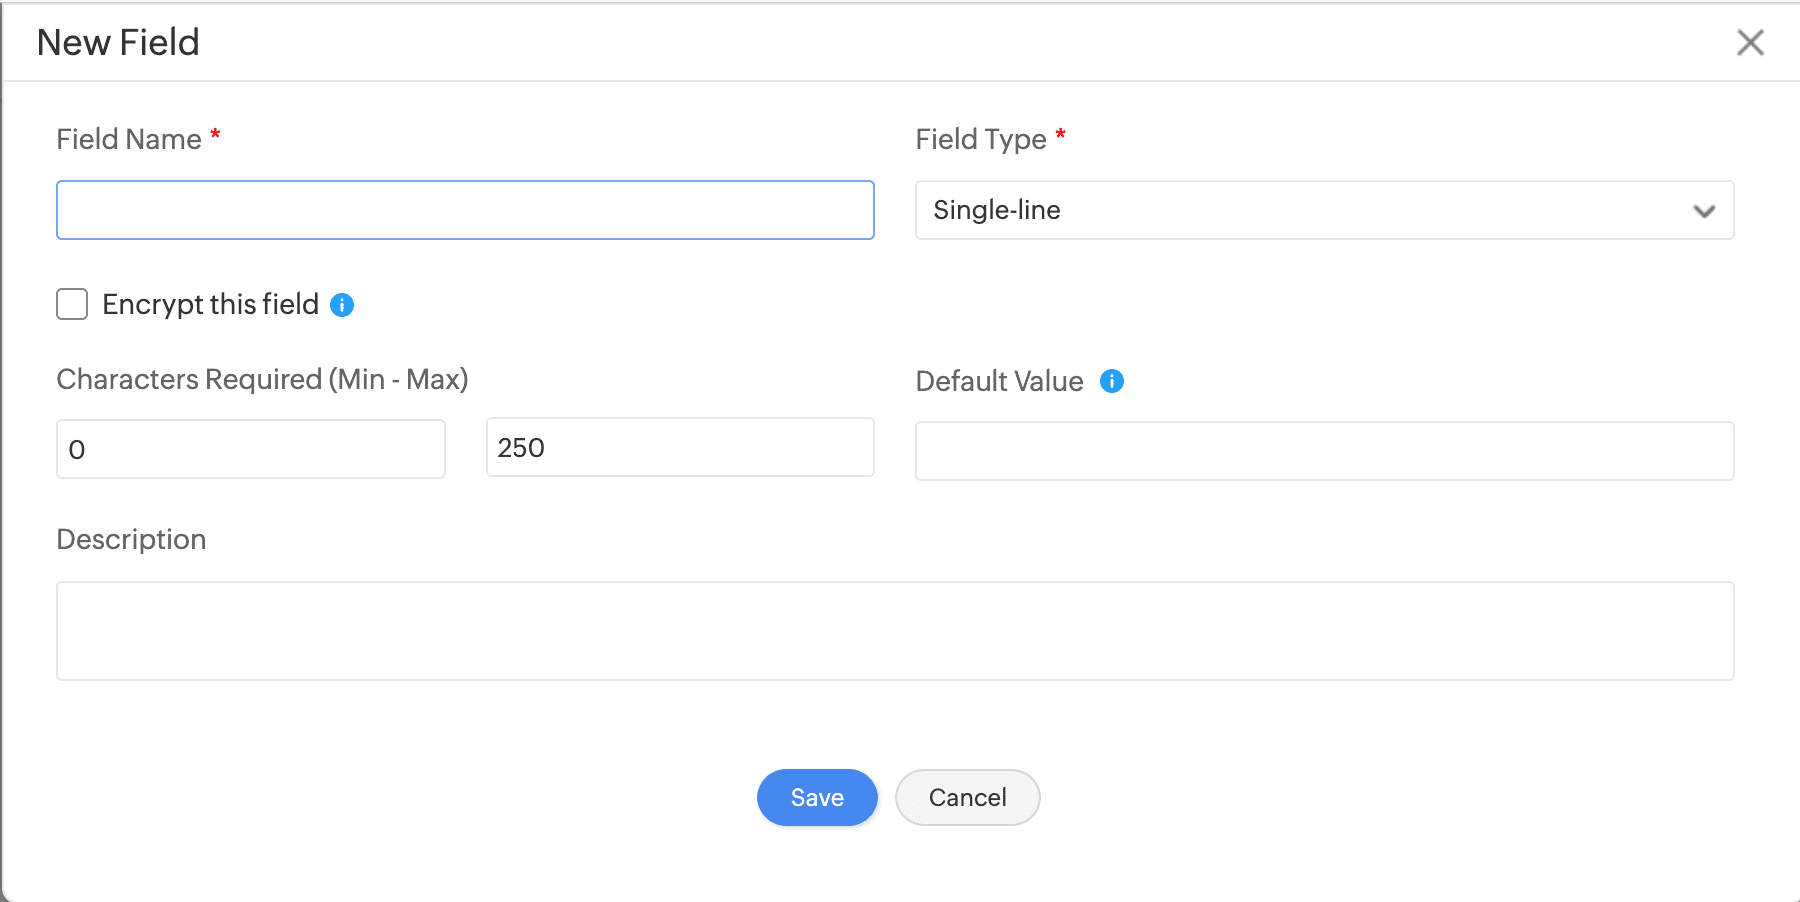Click the info icon beside Encrypt this field
The image size is (1800, 902).
point(342,305)
